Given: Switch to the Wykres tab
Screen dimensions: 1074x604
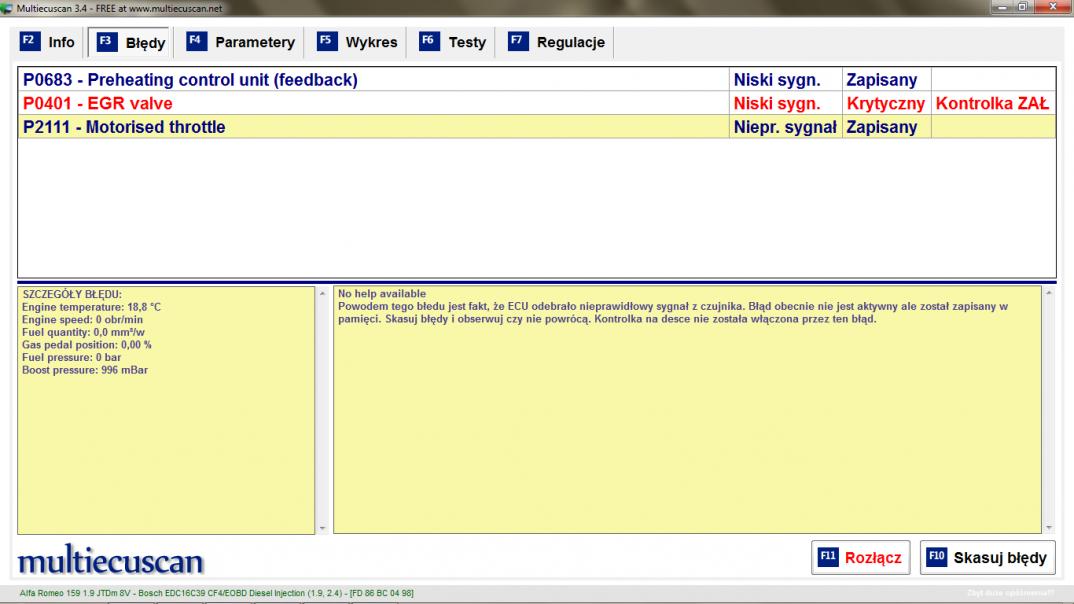Looking at the screenshot, I should pos(356,42).
